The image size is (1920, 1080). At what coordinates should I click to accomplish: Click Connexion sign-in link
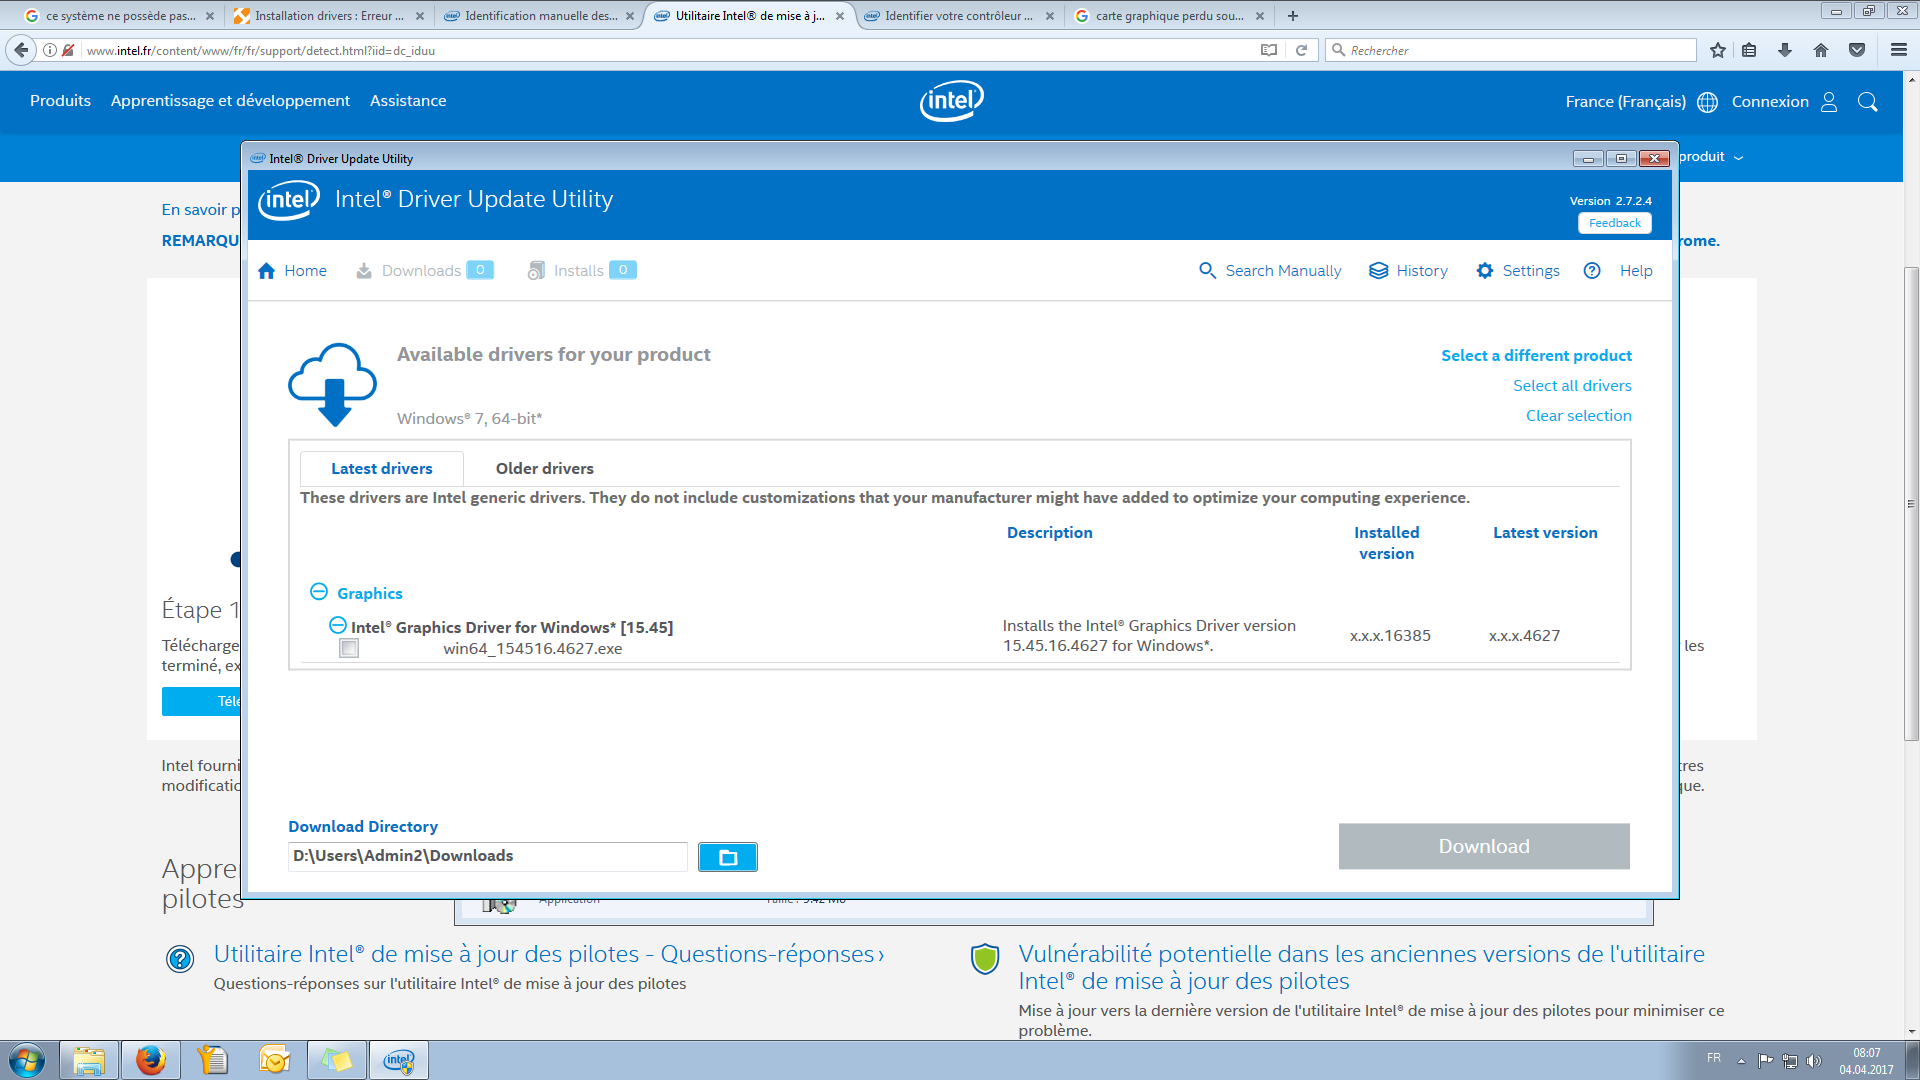tap(1784, 102)
